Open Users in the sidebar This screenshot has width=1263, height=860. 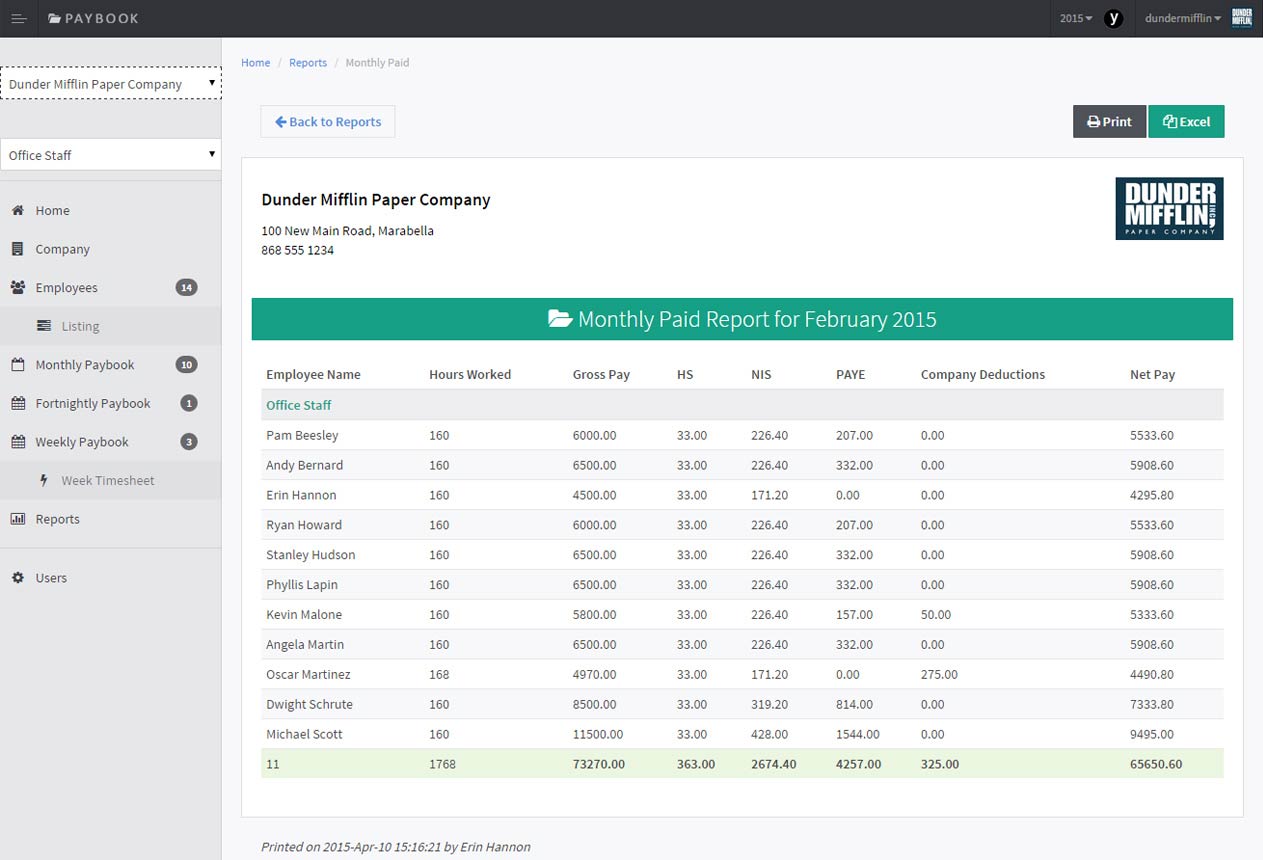point(110,577)
